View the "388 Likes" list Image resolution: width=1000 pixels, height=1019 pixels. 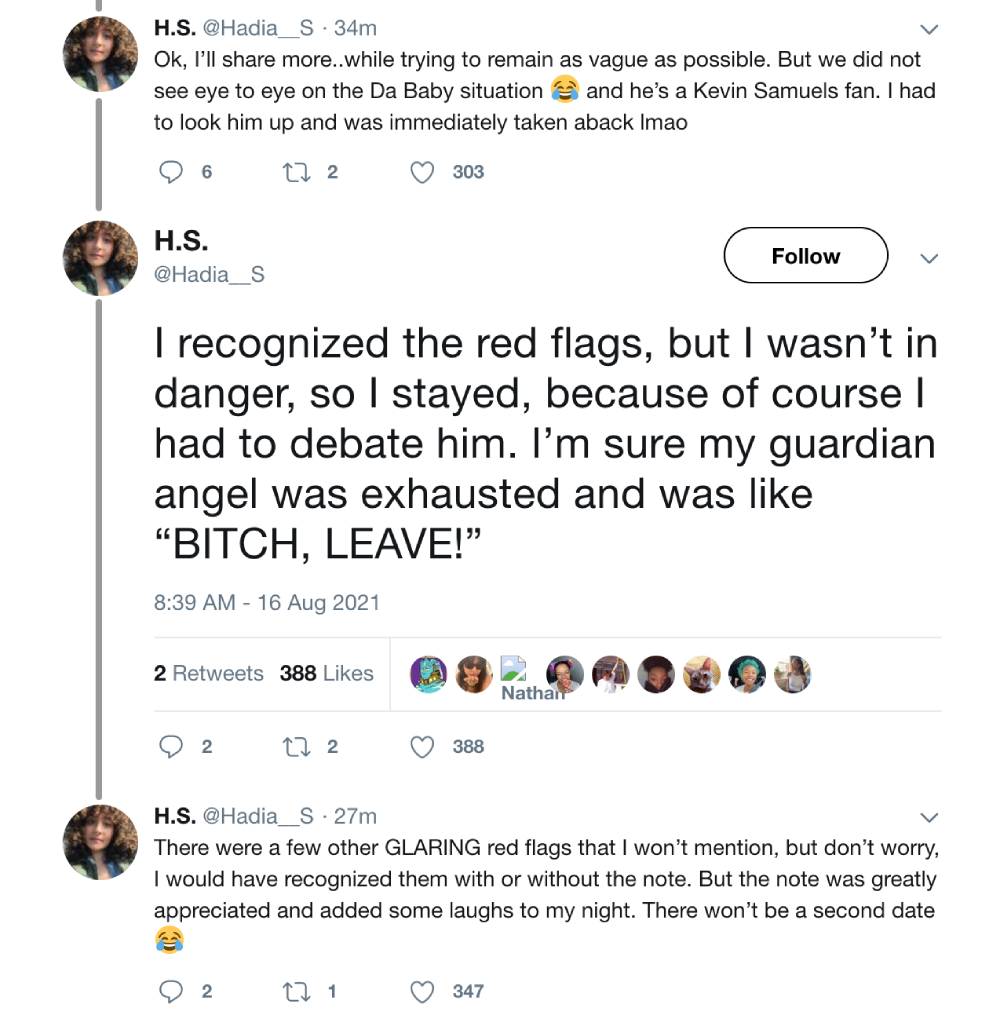[x=326, y=673]
